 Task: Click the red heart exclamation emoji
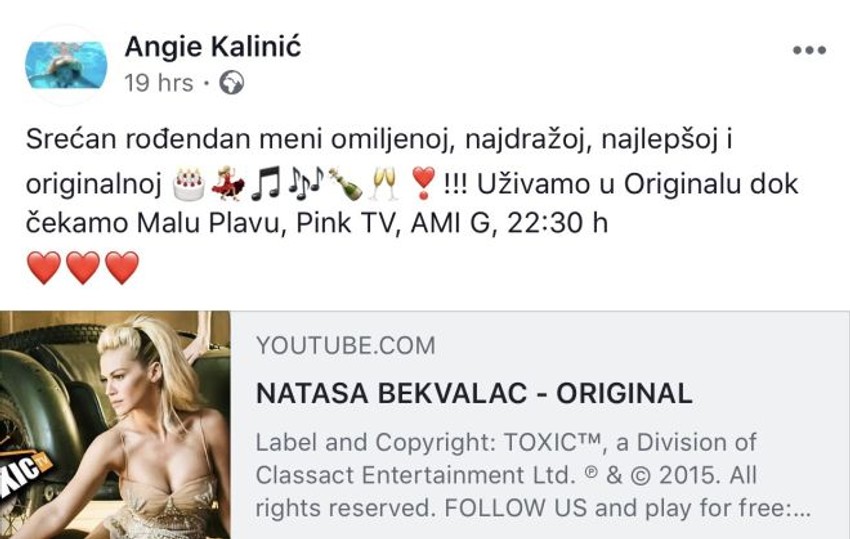coord(423,183)
